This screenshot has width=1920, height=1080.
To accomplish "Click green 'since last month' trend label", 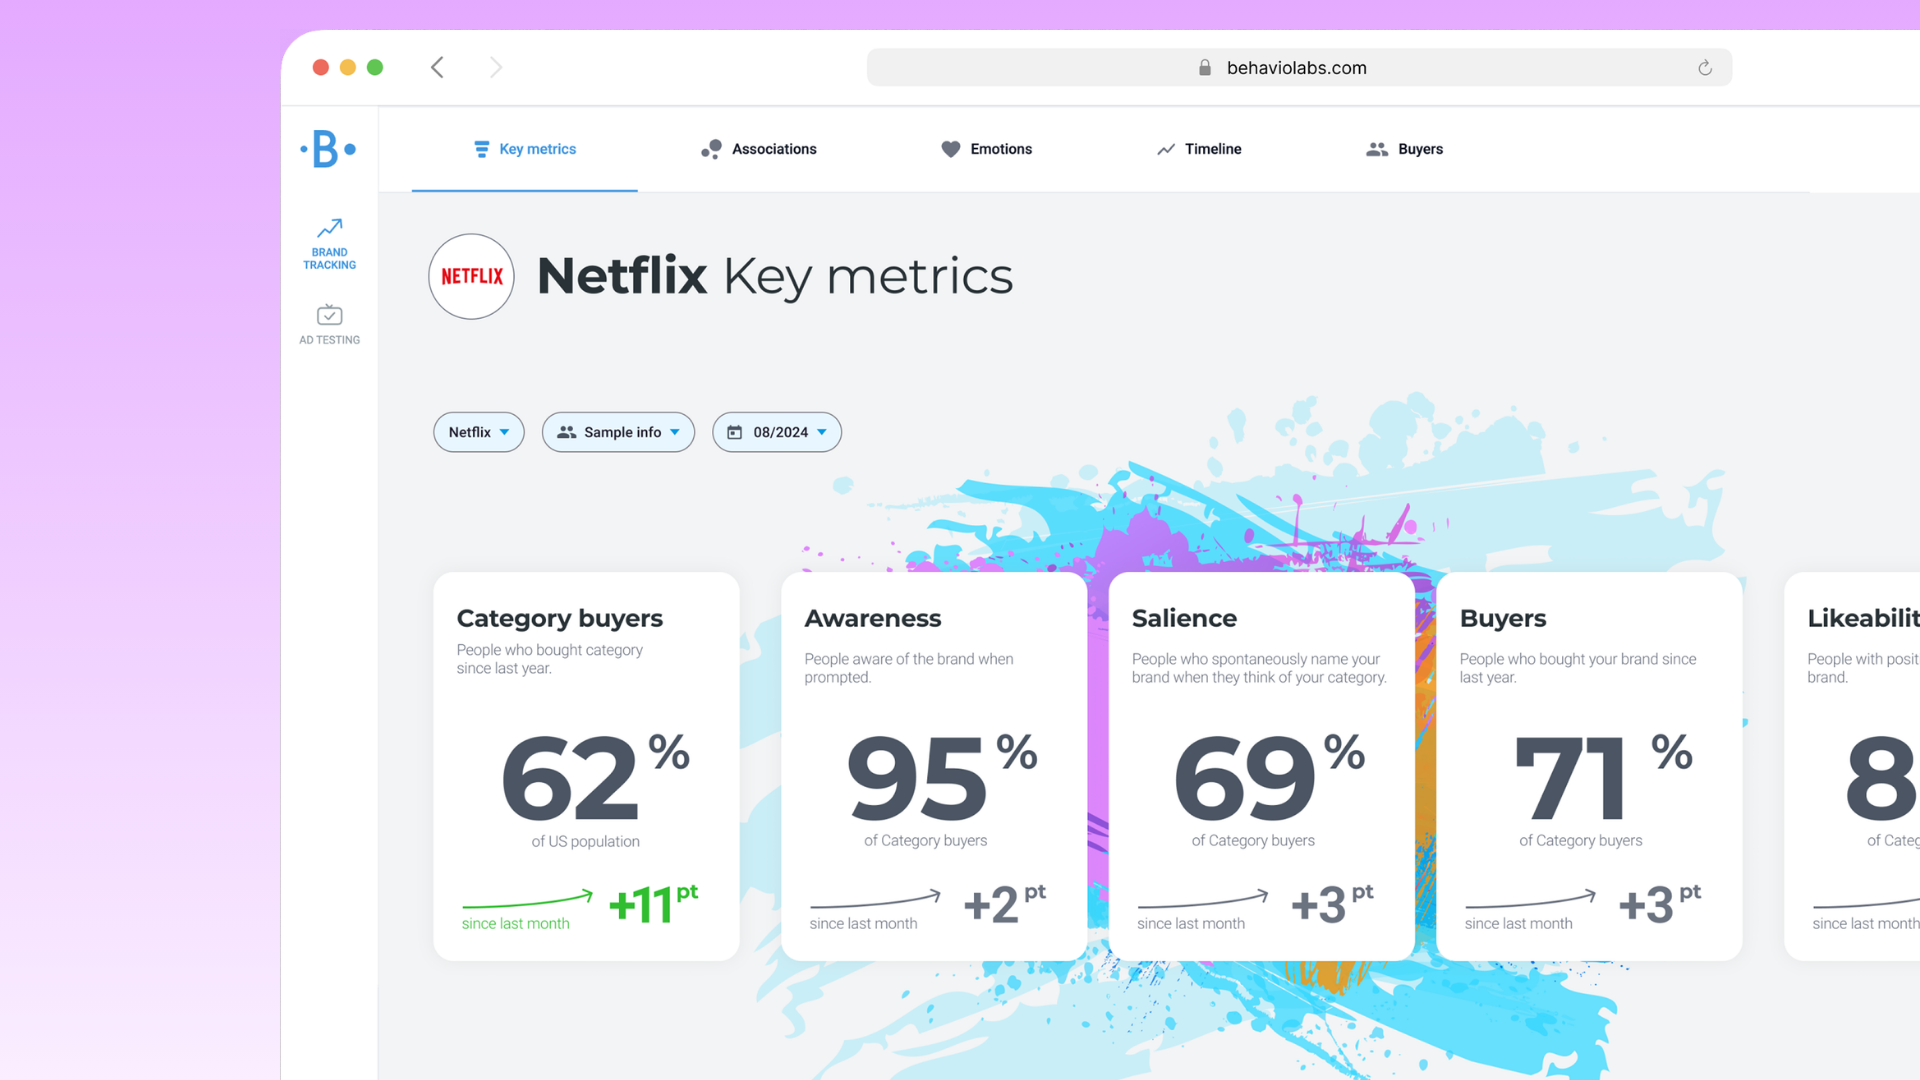I will click(x=515, y=924).
